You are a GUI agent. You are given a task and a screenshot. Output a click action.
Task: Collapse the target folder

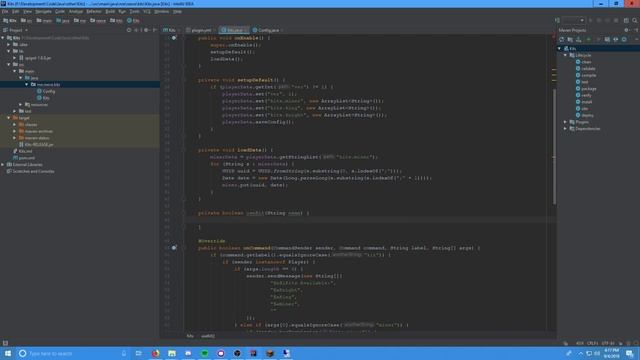[x=9, y=118]
